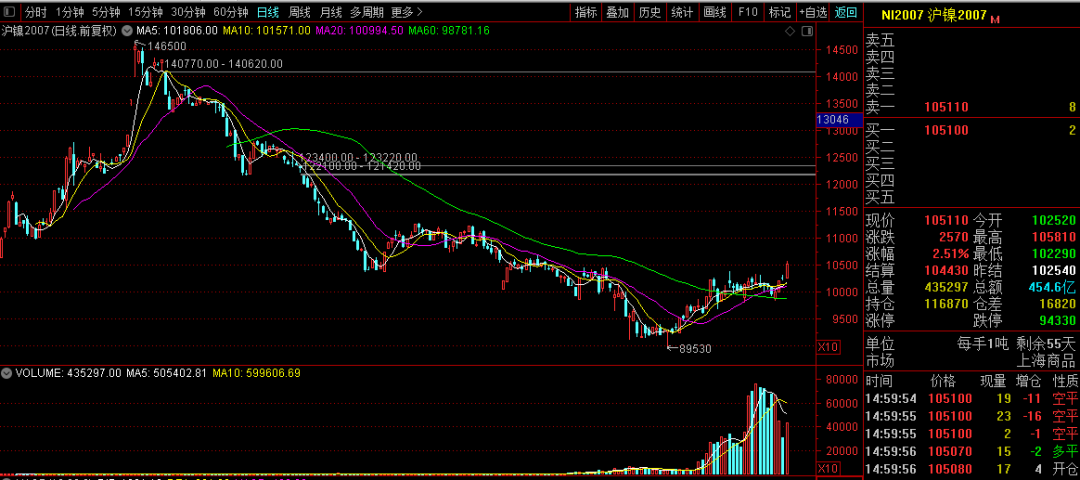The width and height of the screenshot is (1080, 480).
Task: Click the 146500 high price annotation
Action: pyautogui.click(x=167, y=46)
